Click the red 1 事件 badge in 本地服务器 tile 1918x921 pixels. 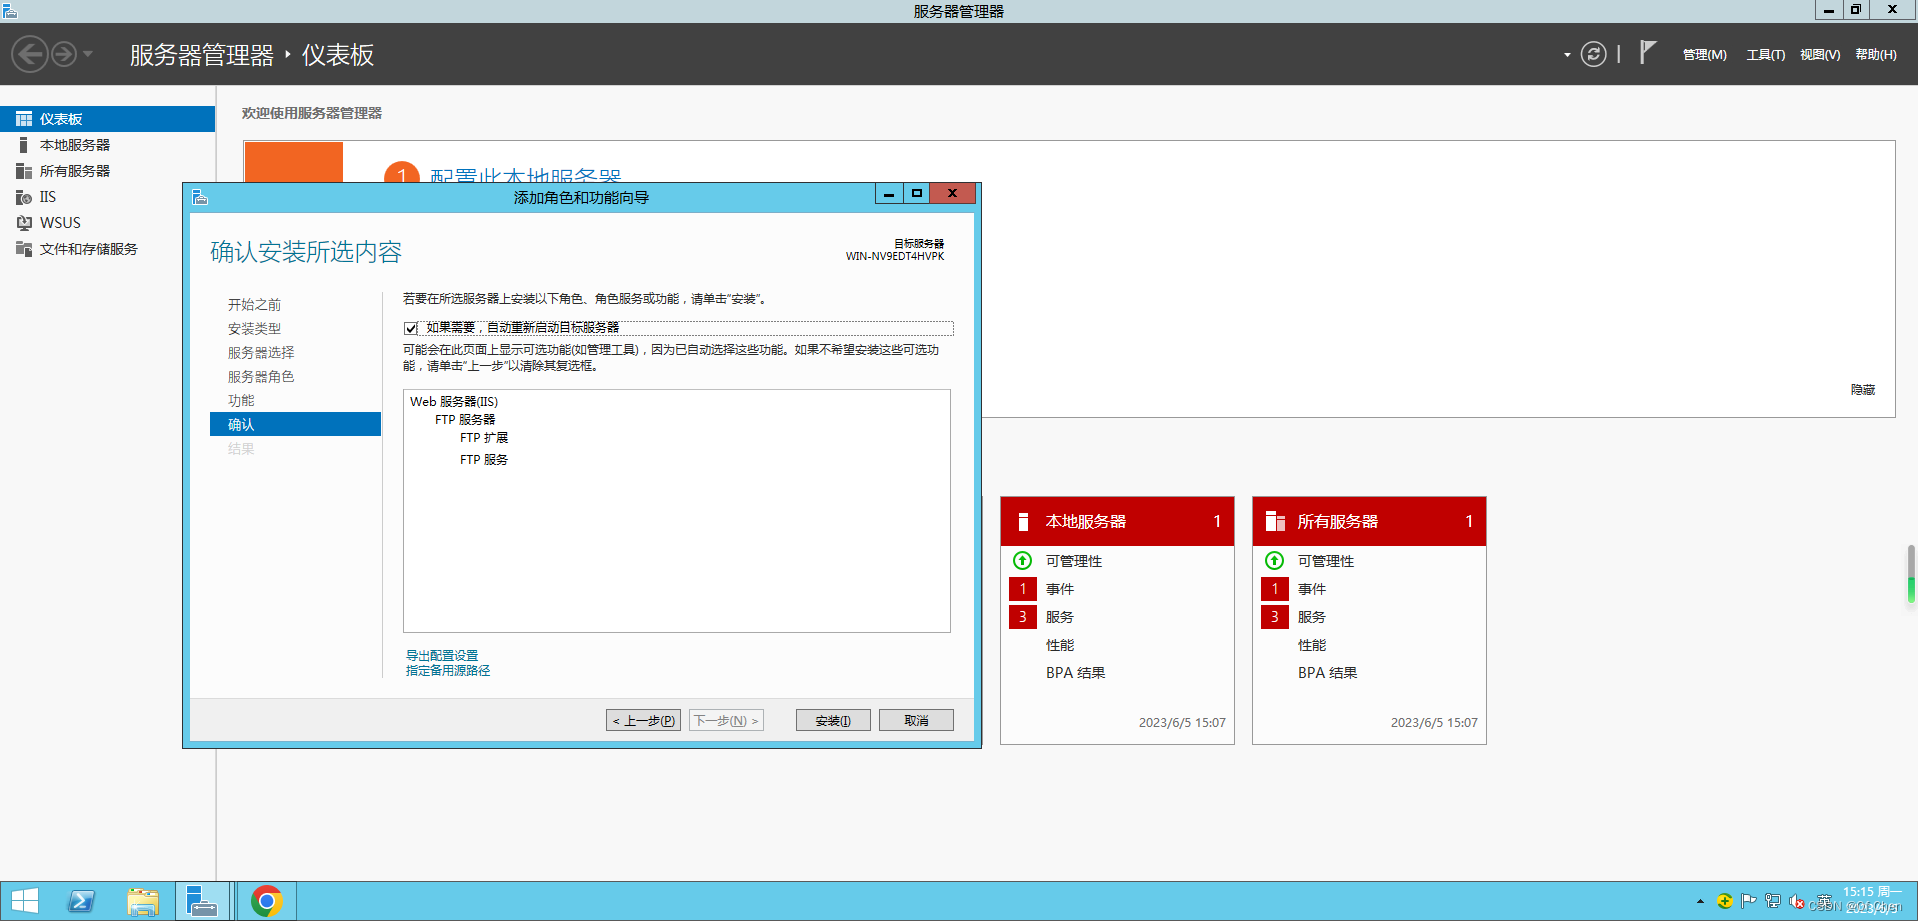coord(1023,589)
